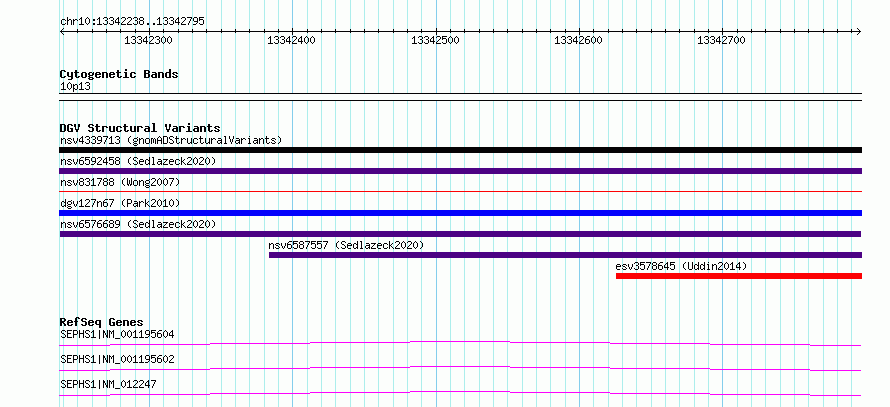
Task: Click the black nsv4339713 variant bar
Action: point(460,150)
